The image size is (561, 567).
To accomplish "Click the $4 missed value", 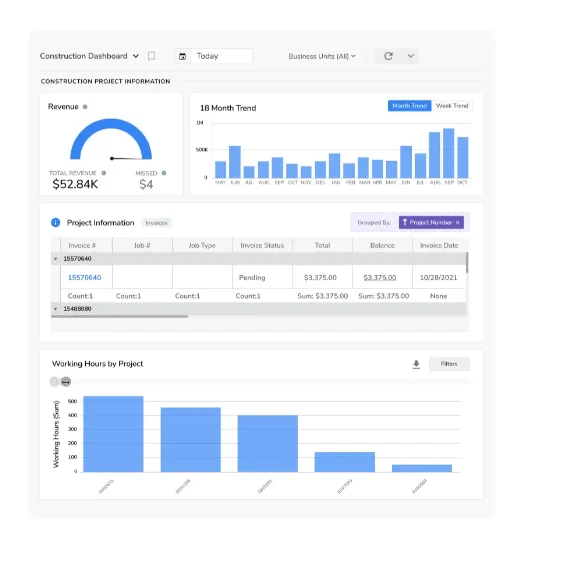I will coord(146,184).
